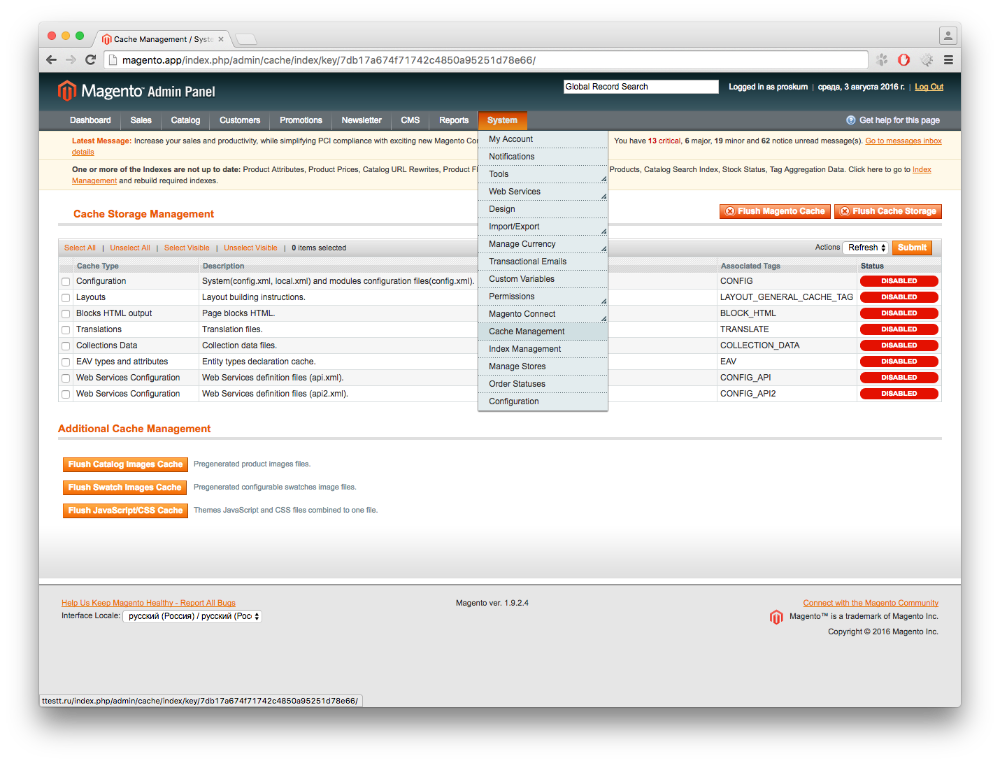
Task: Check the EAV types and attributes checkbox
Action: point(66,362)
